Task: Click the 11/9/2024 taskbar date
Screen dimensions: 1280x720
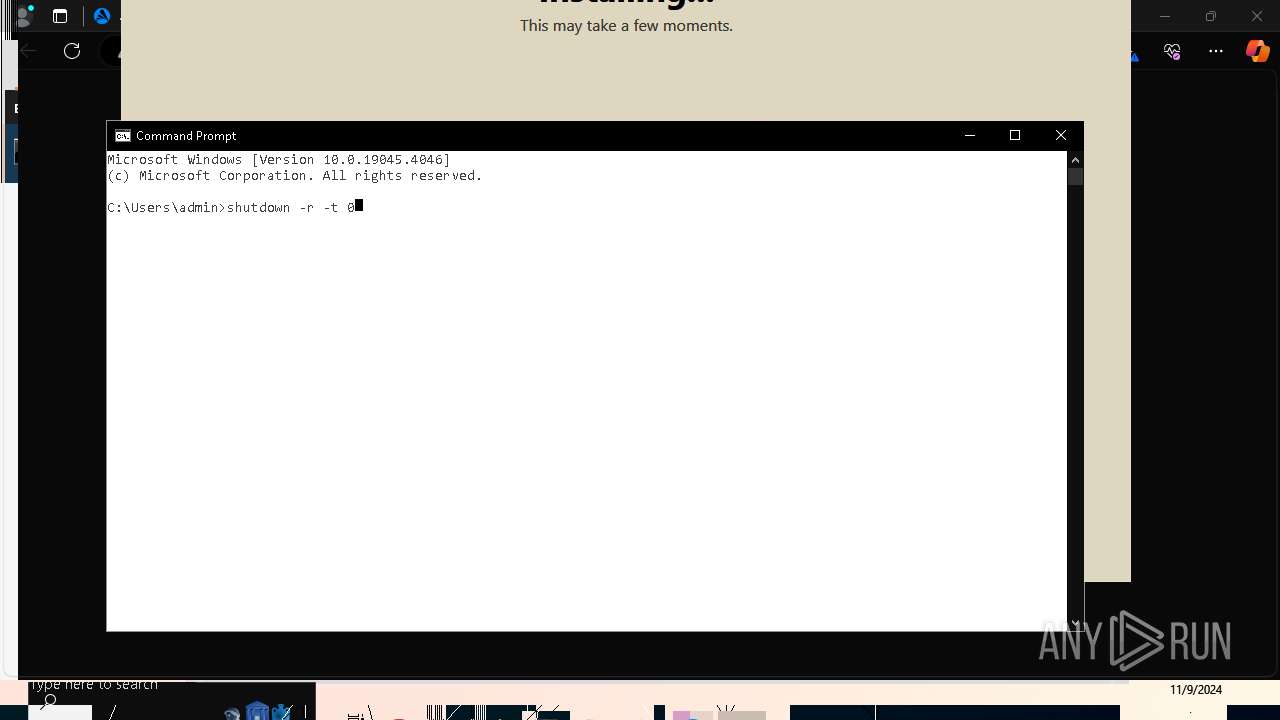Action: (x=1196, y=690)
